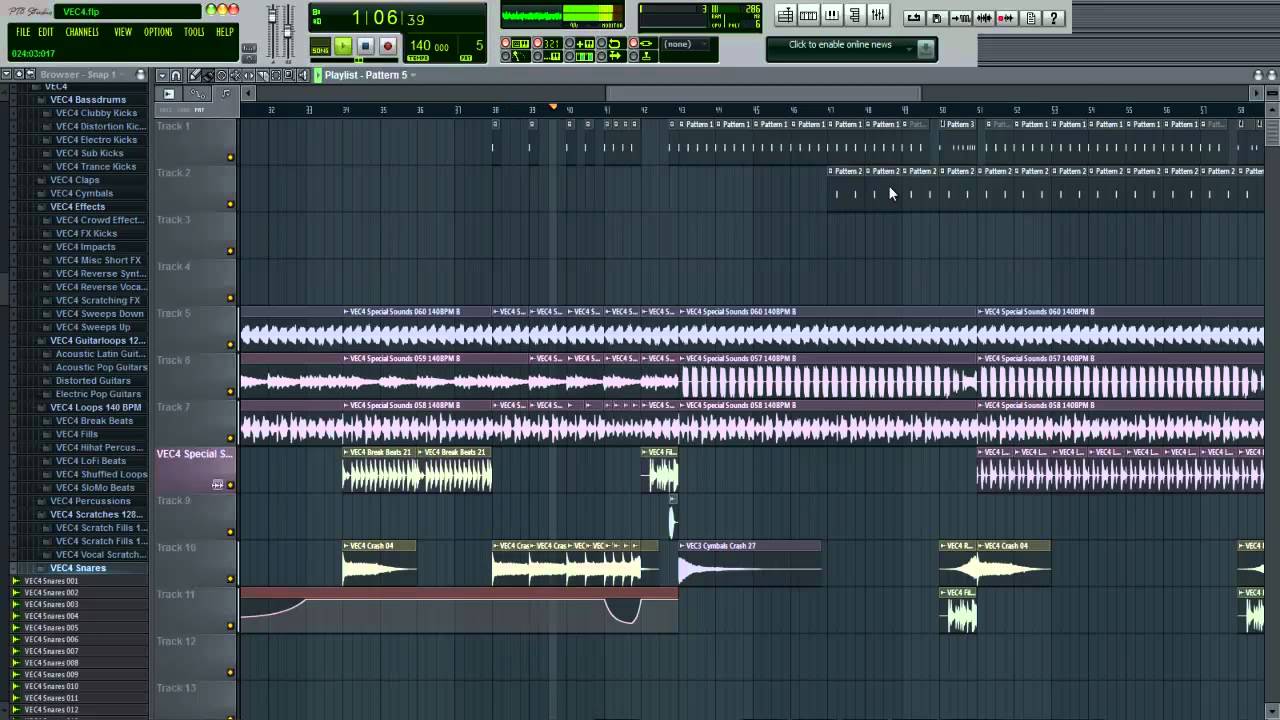
Task: Toggle mute light on Track 2
Action: pos(230,204)
